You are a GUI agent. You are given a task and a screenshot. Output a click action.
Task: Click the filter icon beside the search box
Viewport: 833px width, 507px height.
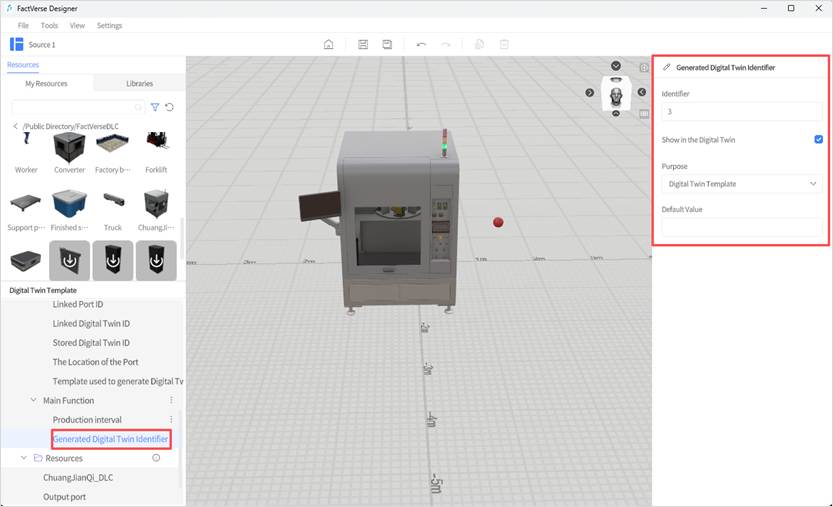pyautogui.click(x=155, y=107)
